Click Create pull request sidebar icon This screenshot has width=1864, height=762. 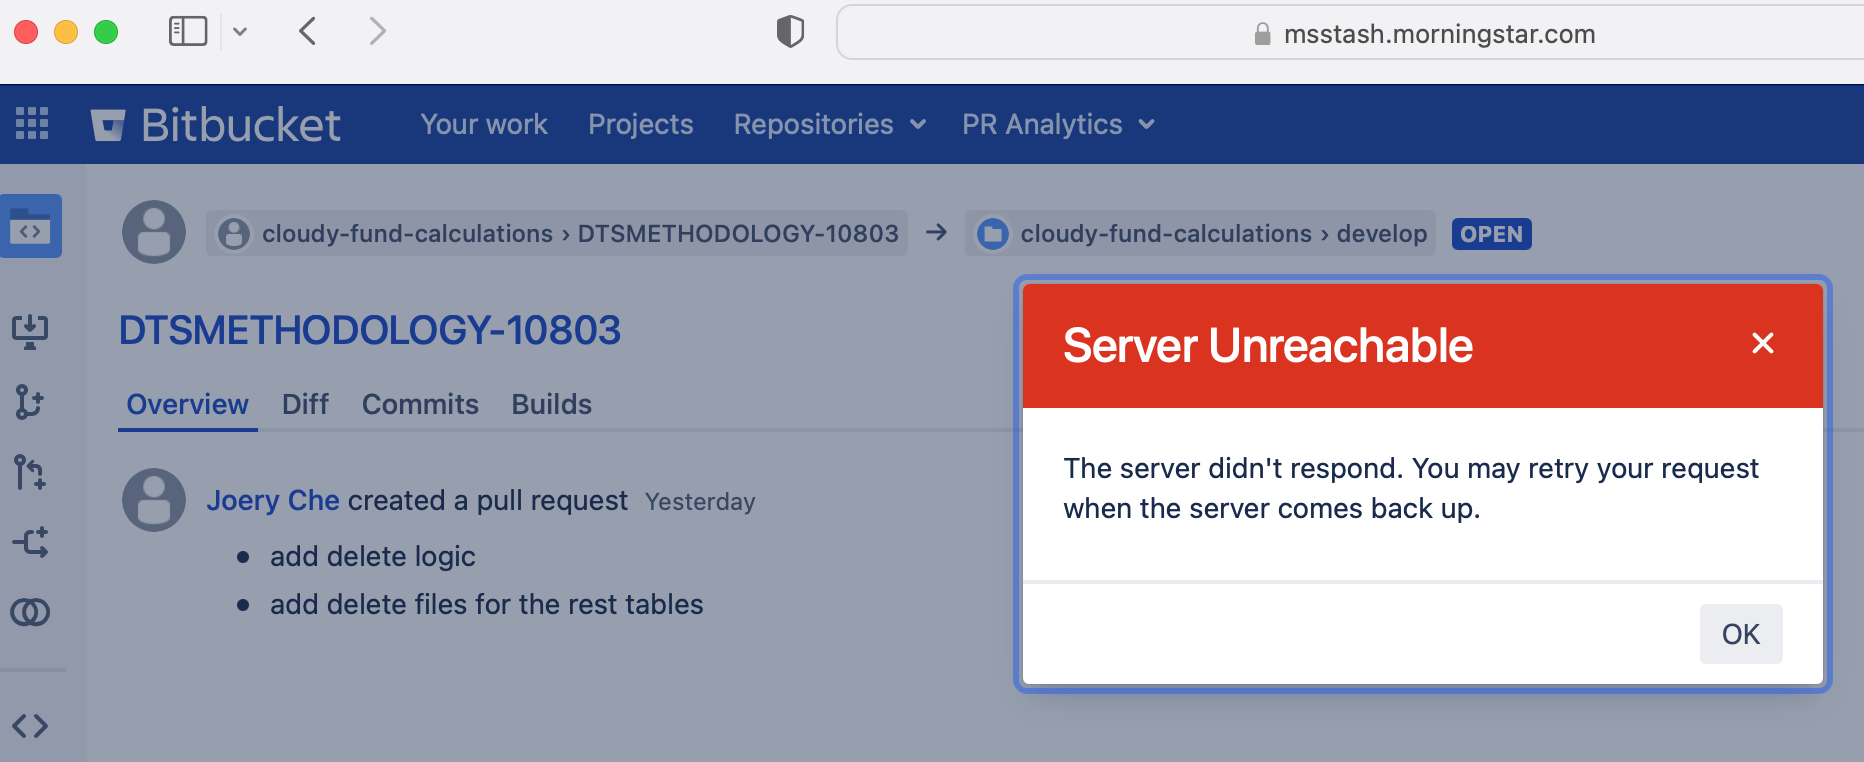30,472
